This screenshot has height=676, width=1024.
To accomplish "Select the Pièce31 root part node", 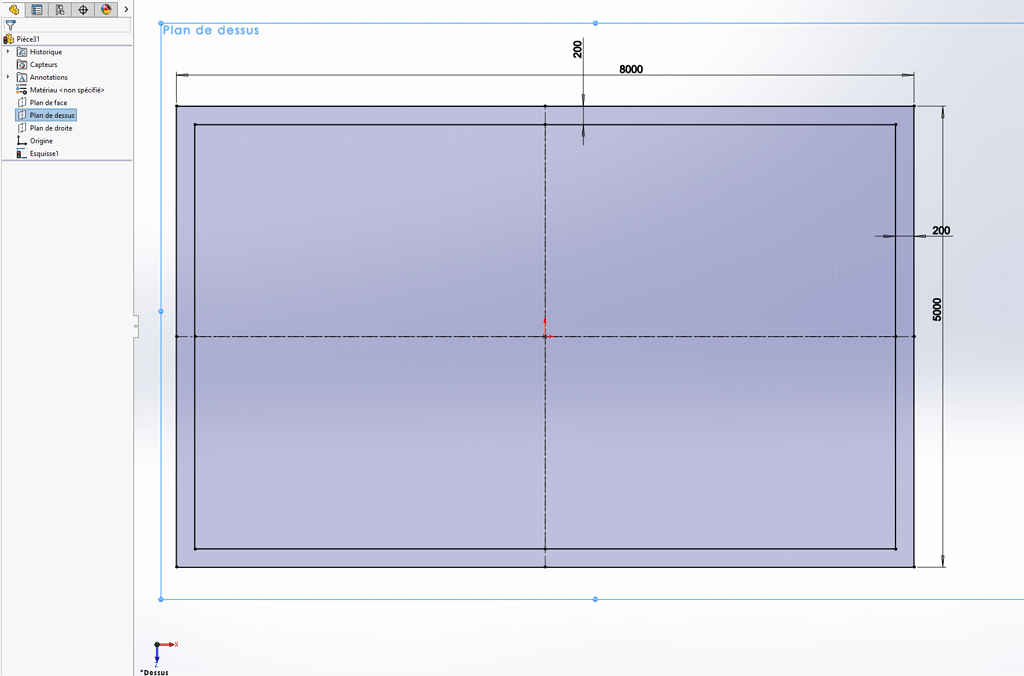I will point(27,39).
